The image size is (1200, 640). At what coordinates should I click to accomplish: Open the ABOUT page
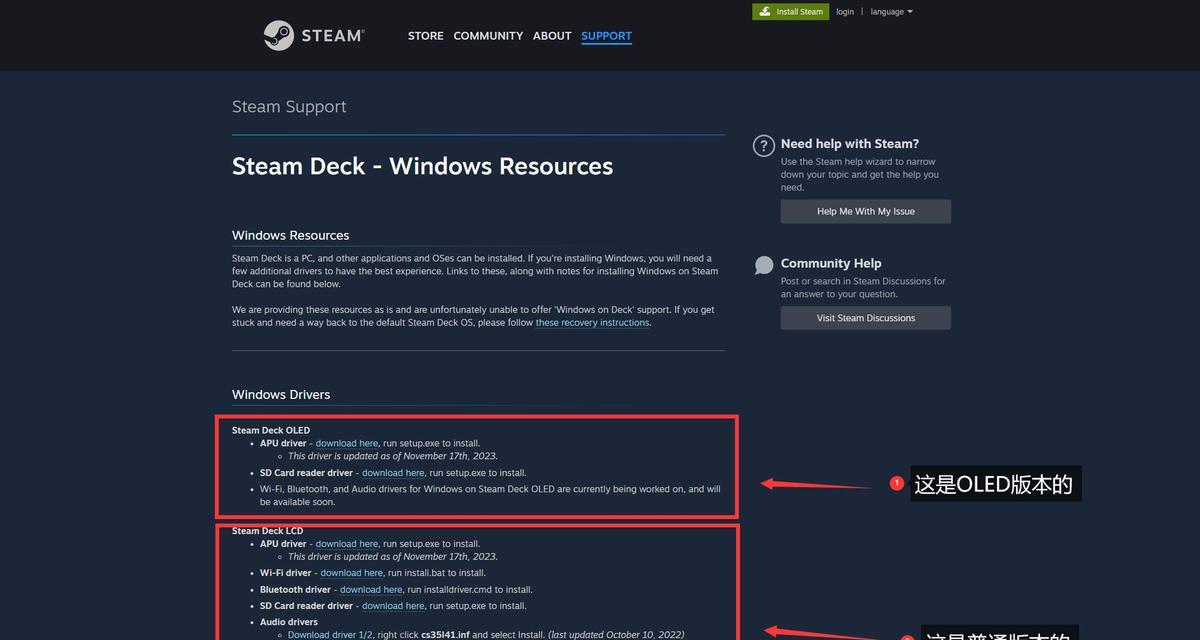tap(552, 36)
